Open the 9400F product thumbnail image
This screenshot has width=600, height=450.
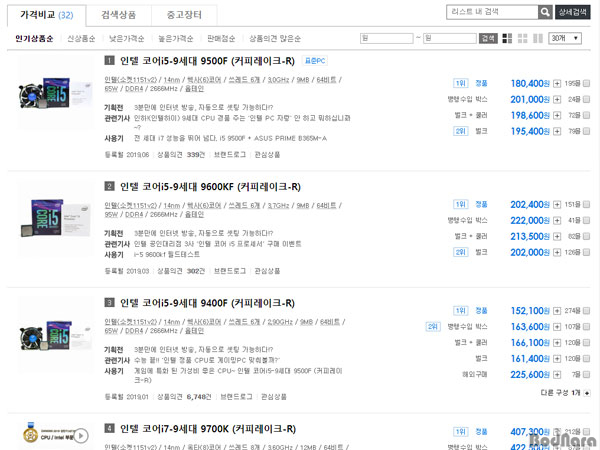click(x=55, y=335)
